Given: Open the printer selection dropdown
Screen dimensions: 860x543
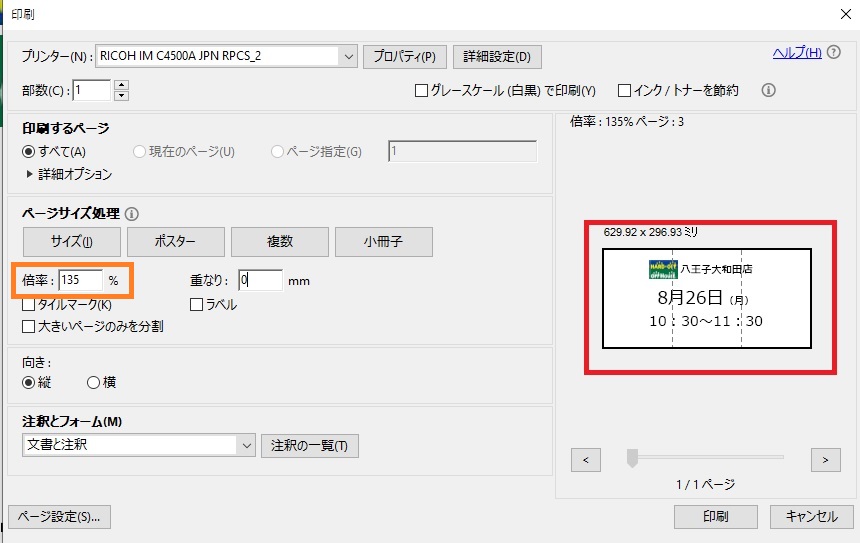Looking at the screenshot, I should click(x=349, y=56).
